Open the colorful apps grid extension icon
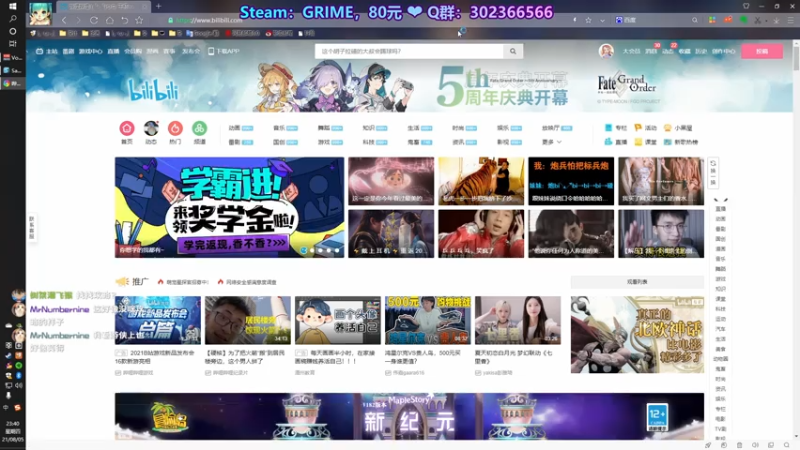This screenshot has height=450, width=800. coord(712,20)
